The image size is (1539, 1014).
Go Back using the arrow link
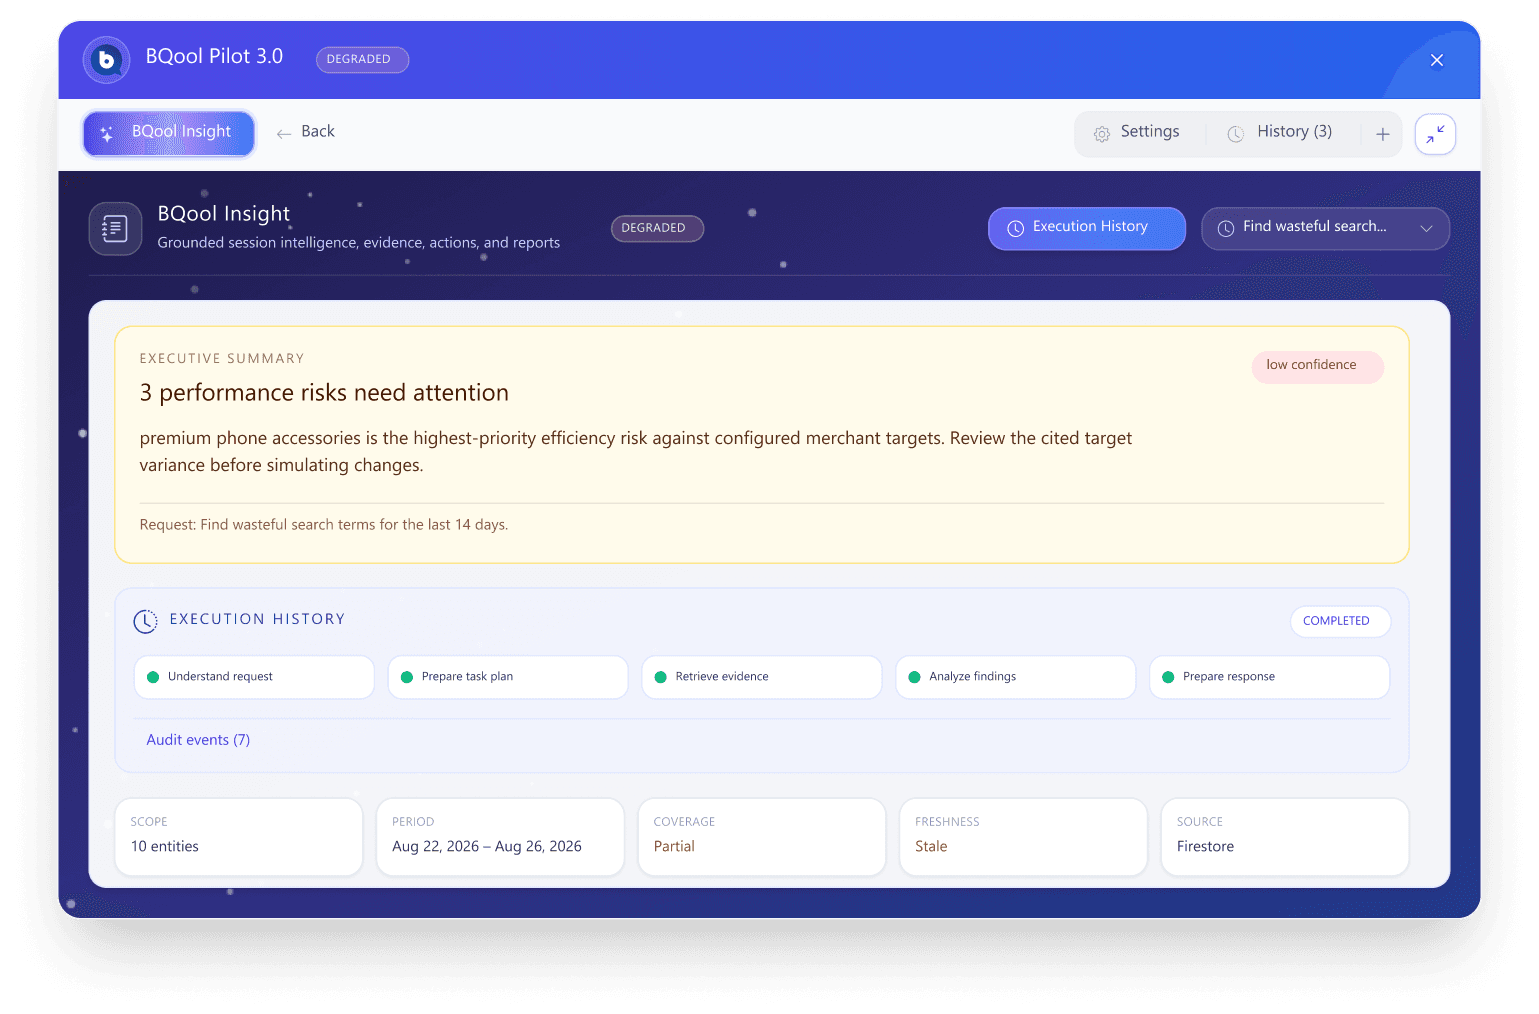point(306,132)
